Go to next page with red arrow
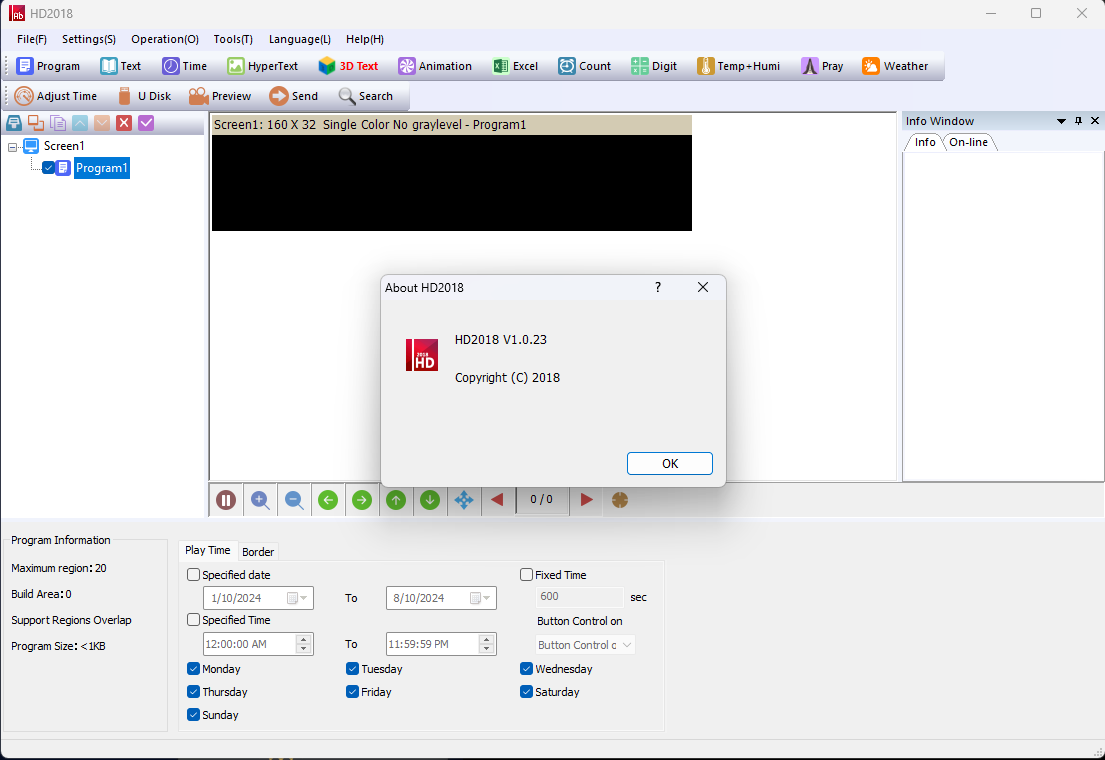The image size is (1105, 760). (586, 500)
